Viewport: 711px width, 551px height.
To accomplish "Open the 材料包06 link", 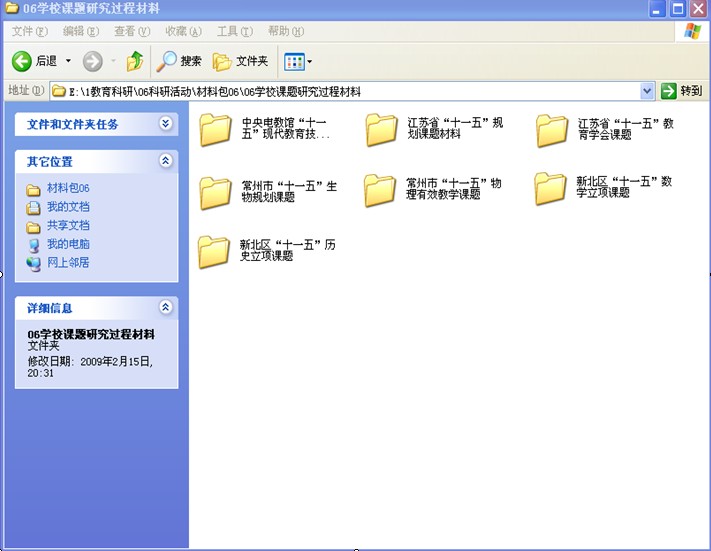I will [68, 188].
